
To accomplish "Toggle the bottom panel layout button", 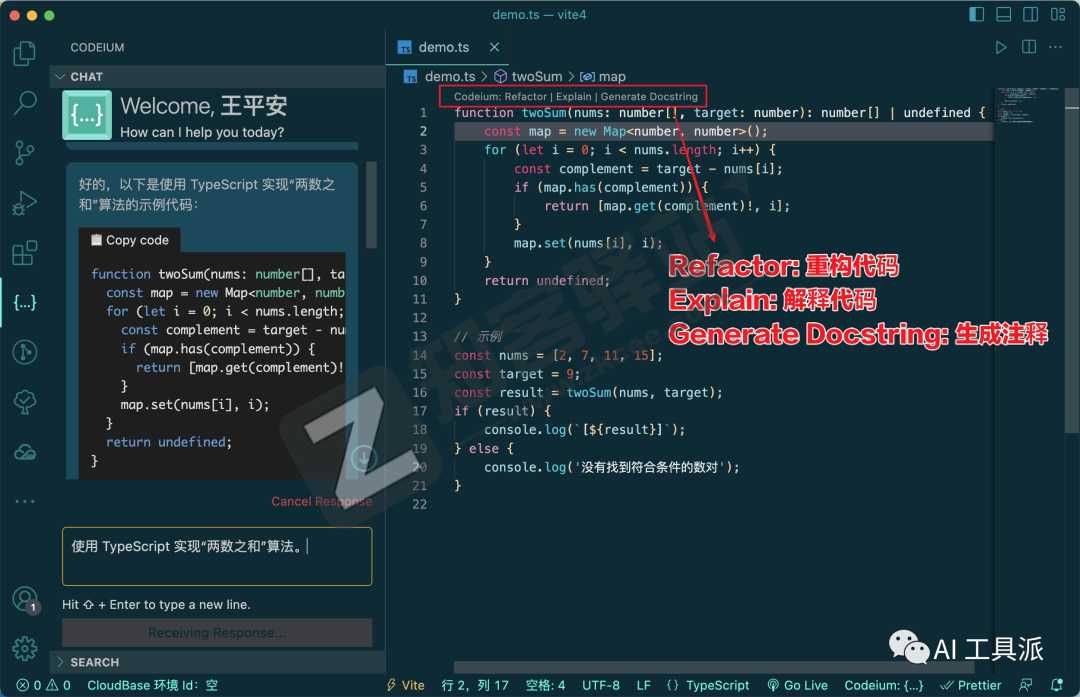I will tap(1003, 15).
